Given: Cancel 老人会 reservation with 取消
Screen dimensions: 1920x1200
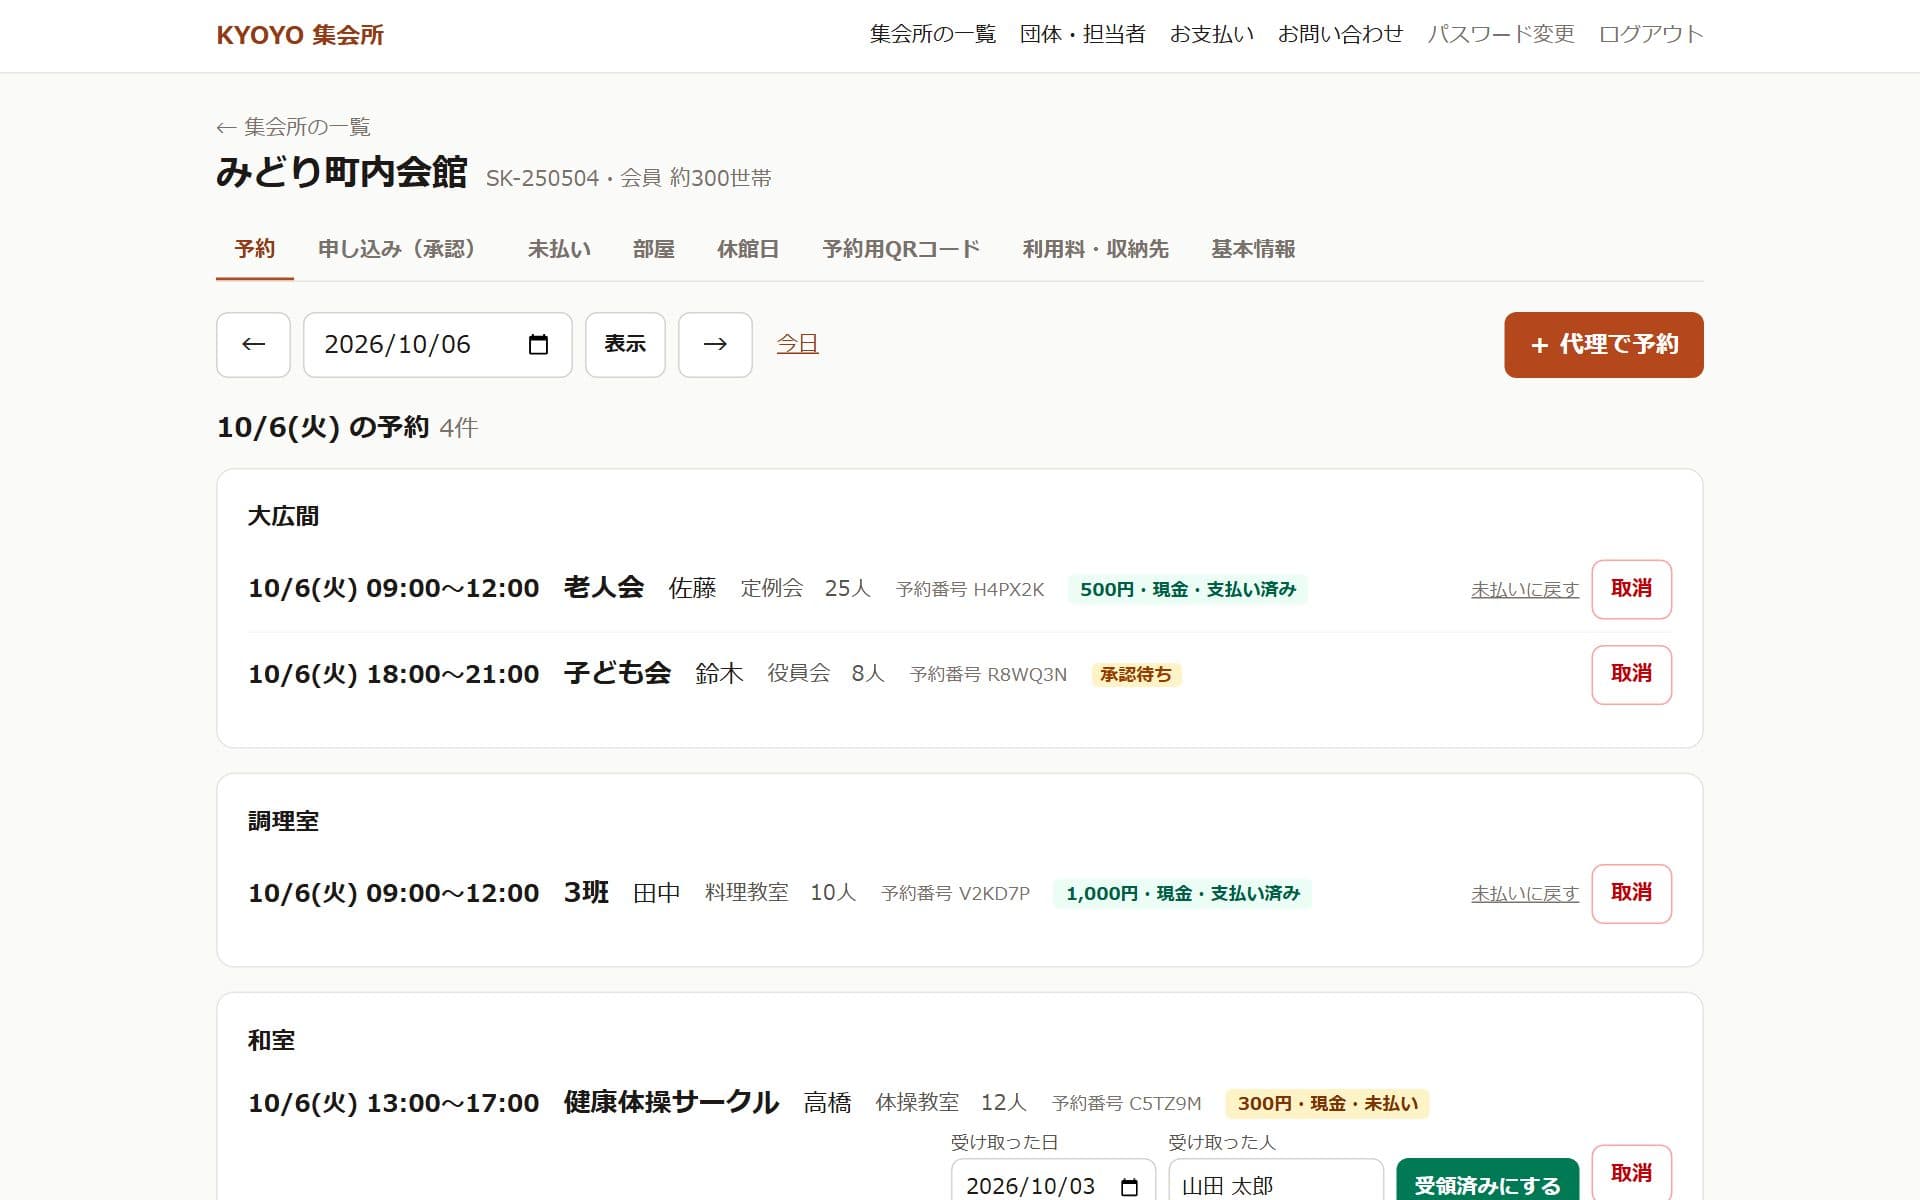Looking at the screenshot, I should 1631,589.
